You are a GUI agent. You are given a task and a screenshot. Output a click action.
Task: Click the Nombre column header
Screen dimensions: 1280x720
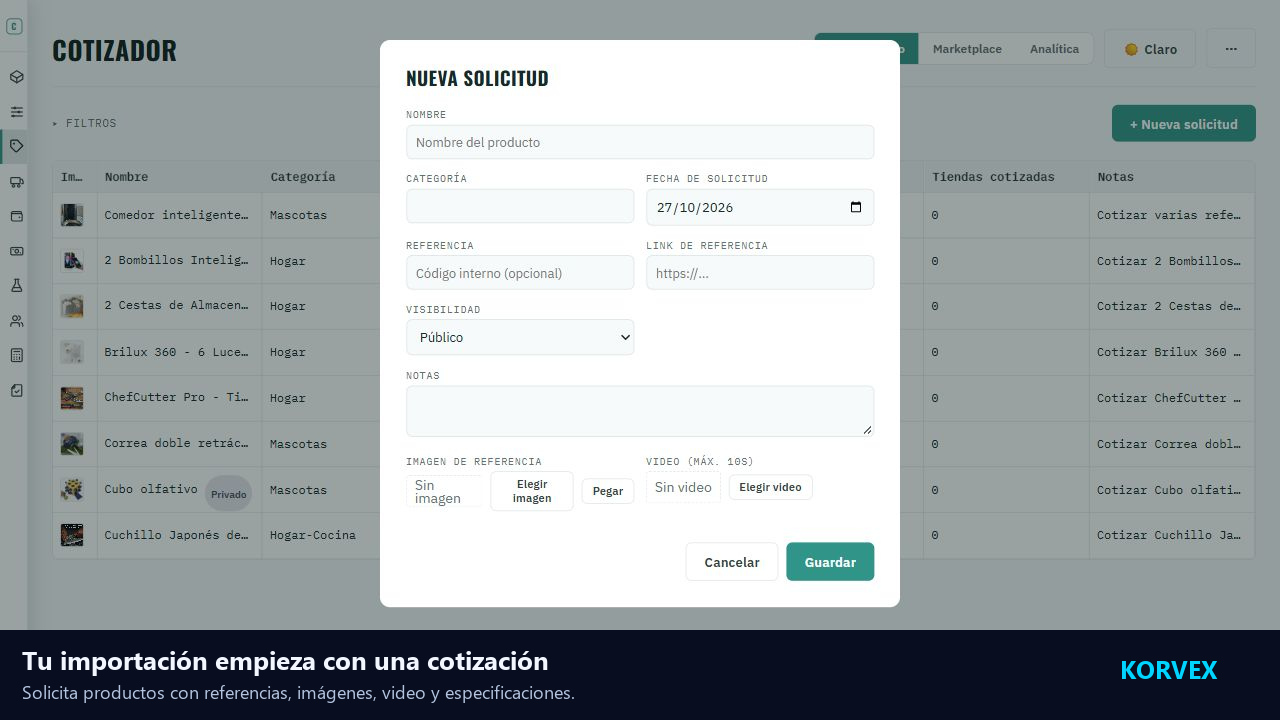126,177
